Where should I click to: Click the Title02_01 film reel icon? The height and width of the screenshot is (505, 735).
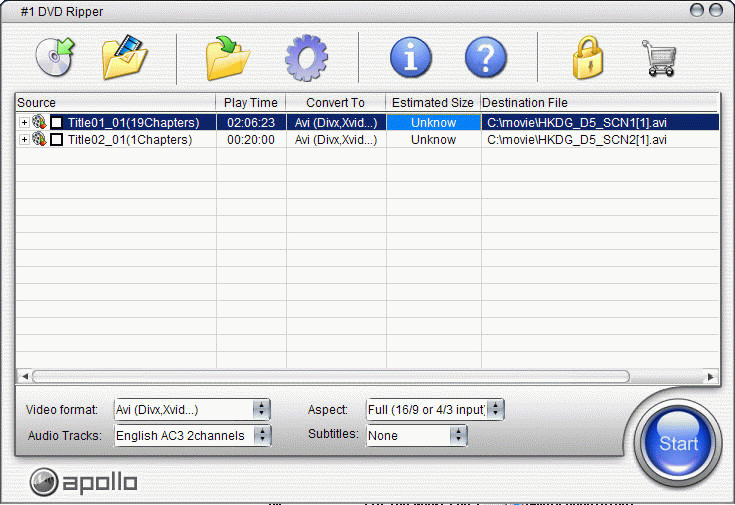39,139
